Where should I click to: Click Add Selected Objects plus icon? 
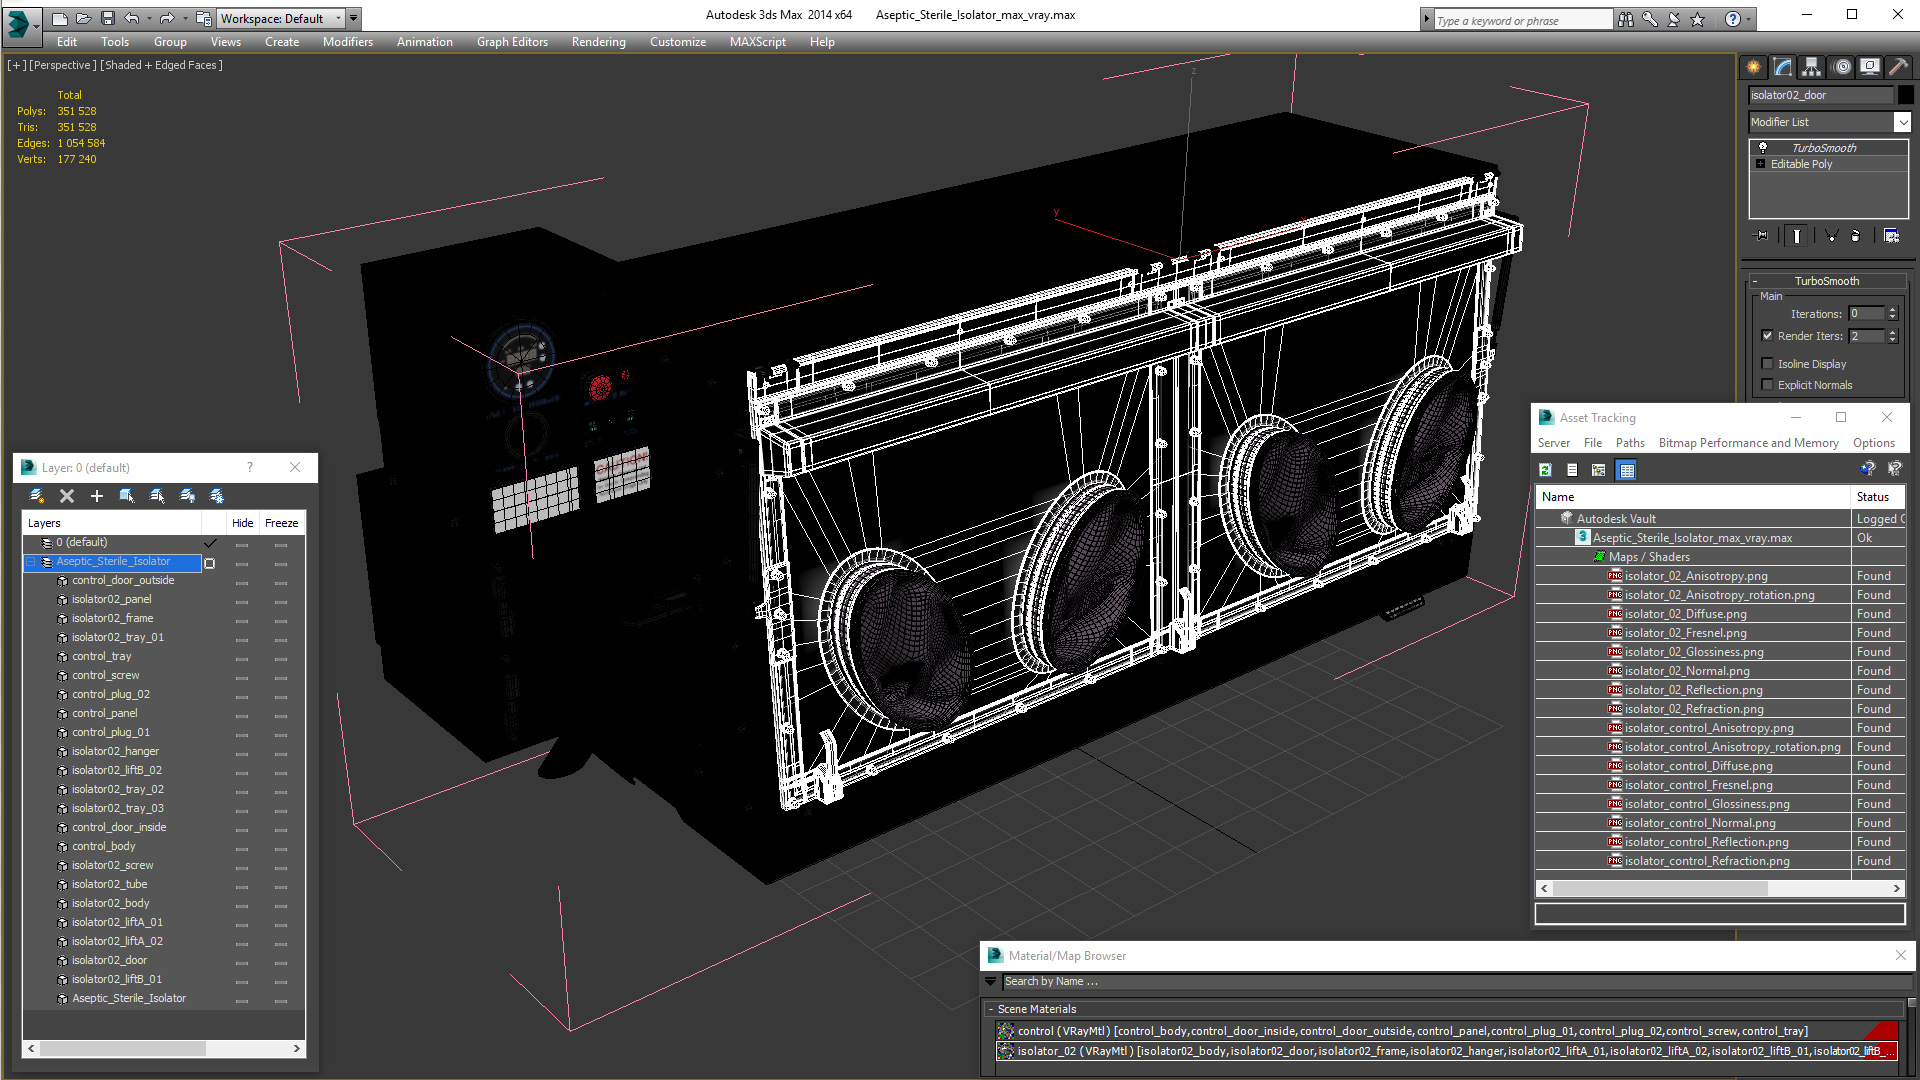point(97,496)
